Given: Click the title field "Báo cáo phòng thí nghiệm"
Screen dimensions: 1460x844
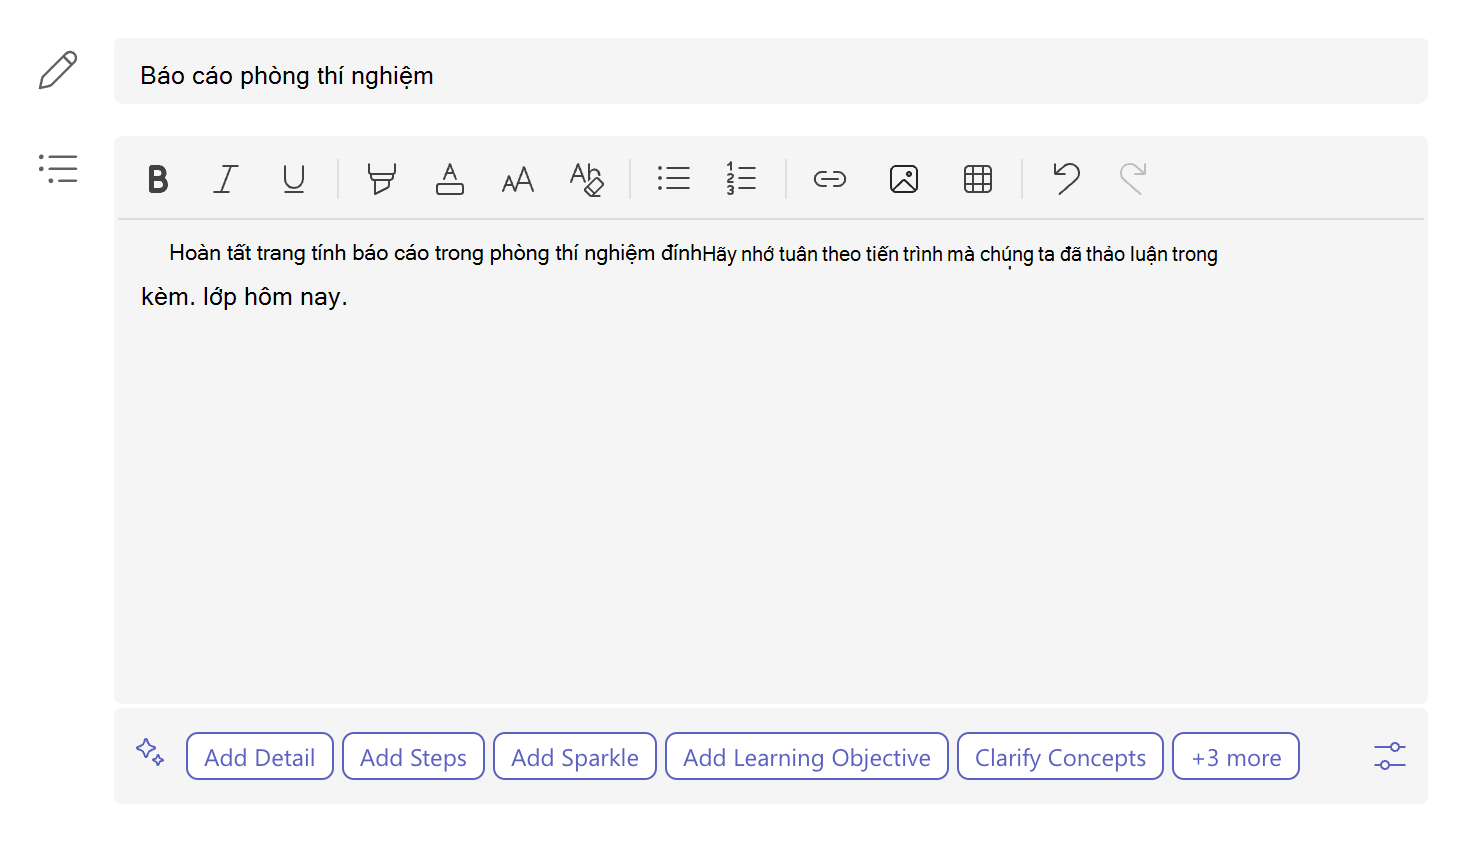Looking at the screenshot, I should point(771,71).
